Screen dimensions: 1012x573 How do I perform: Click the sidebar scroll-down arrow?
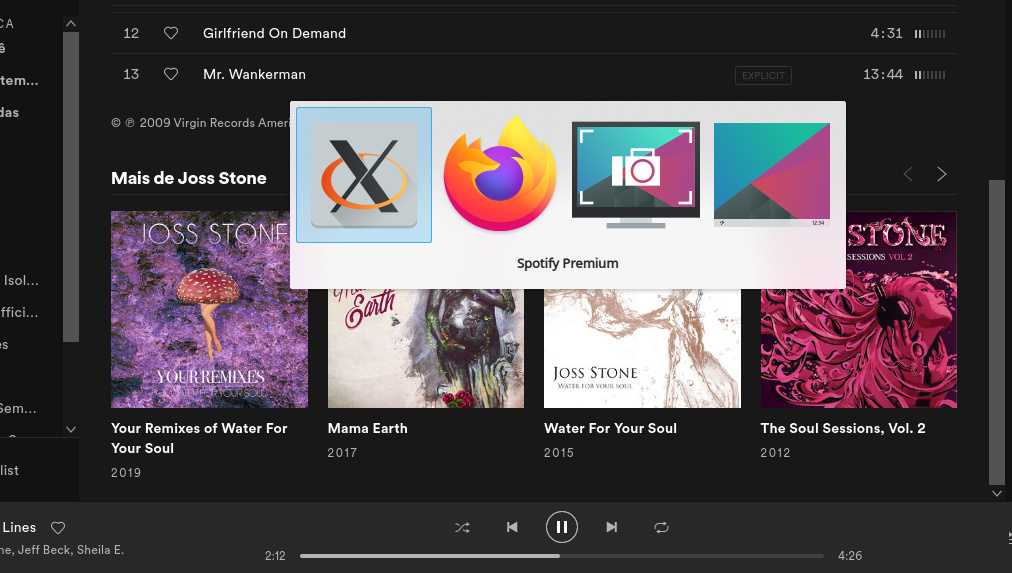(x=71, y=429)
